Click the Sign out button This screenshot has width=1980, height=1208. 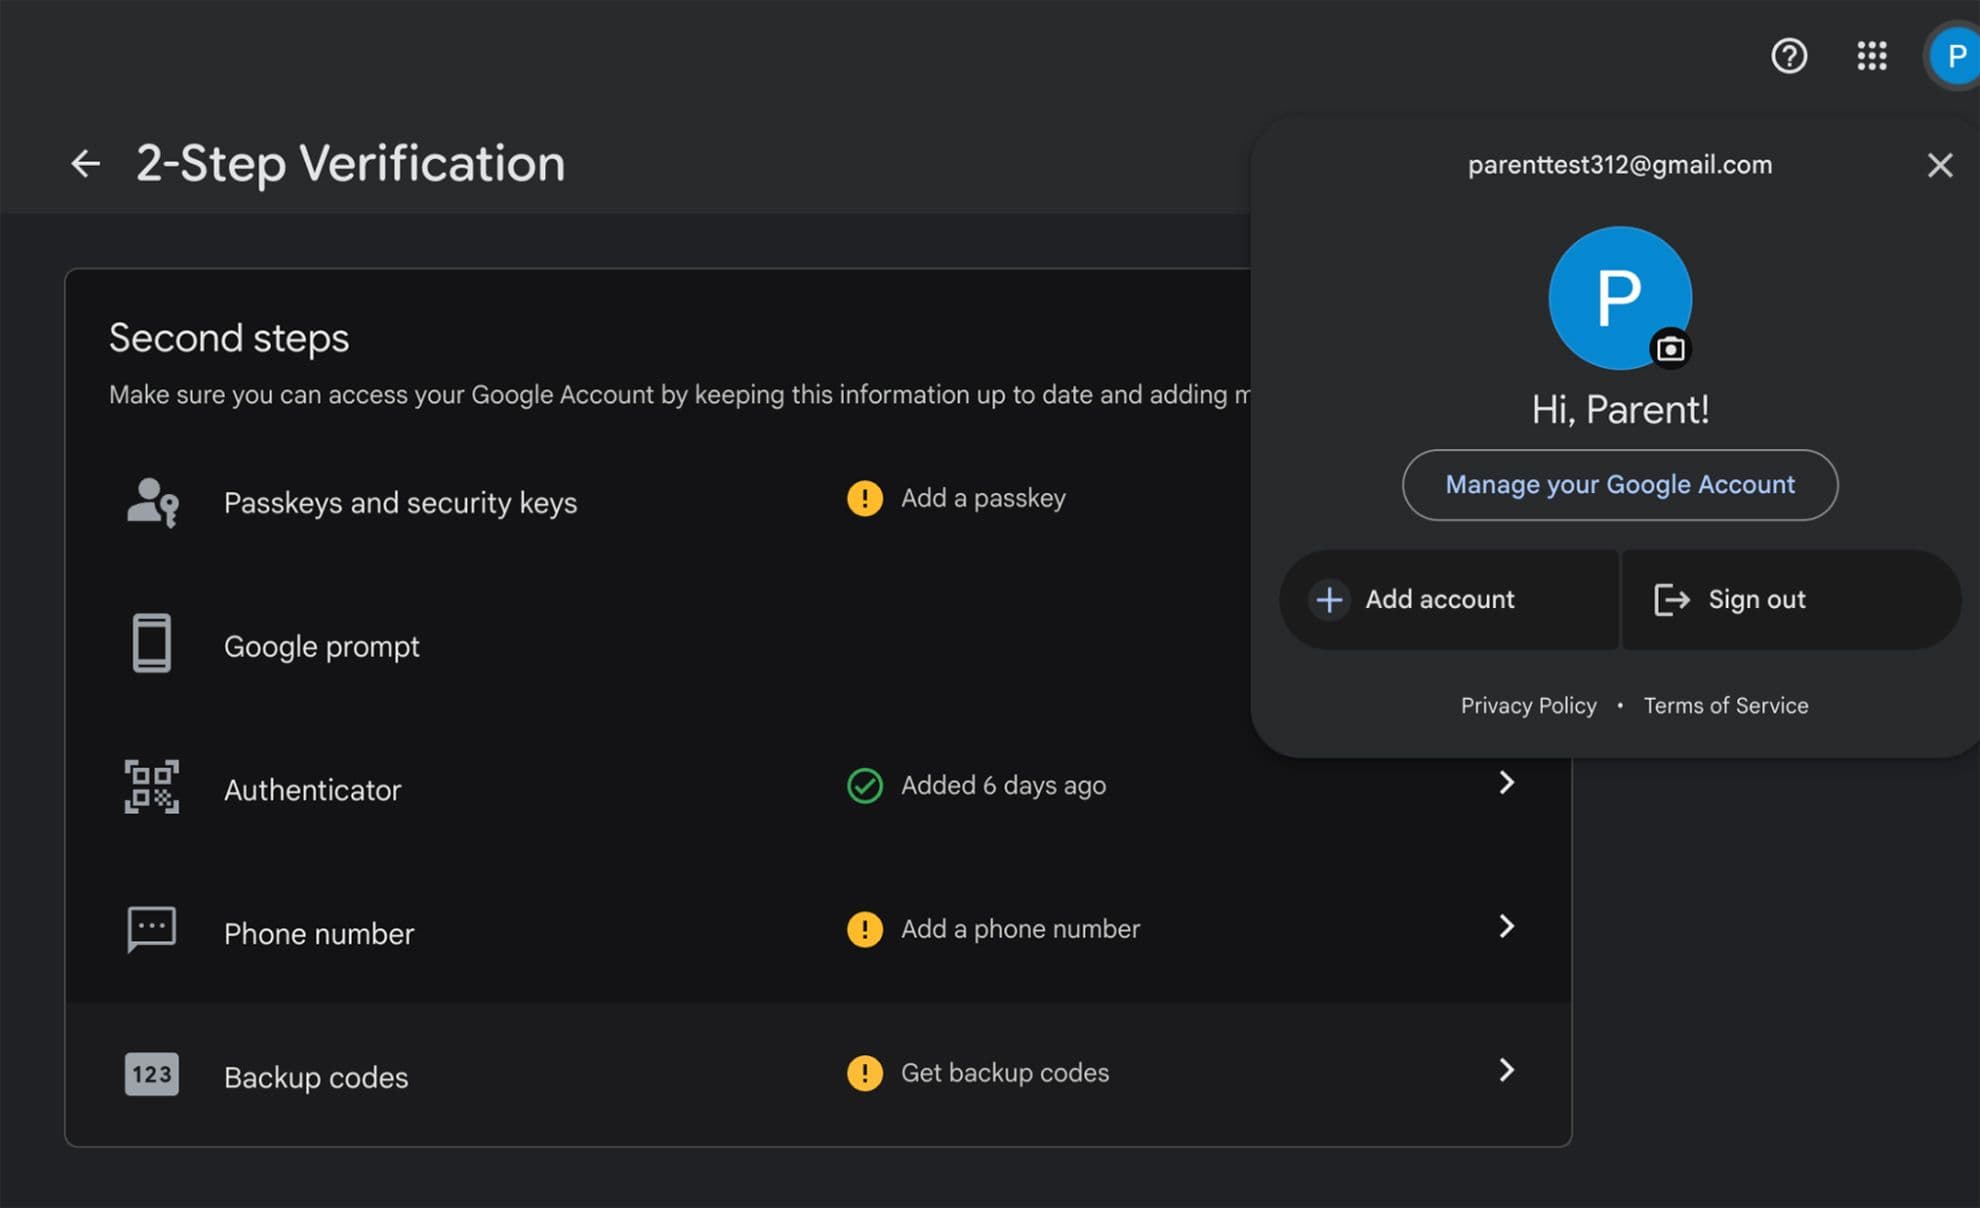click(1791, 600)
